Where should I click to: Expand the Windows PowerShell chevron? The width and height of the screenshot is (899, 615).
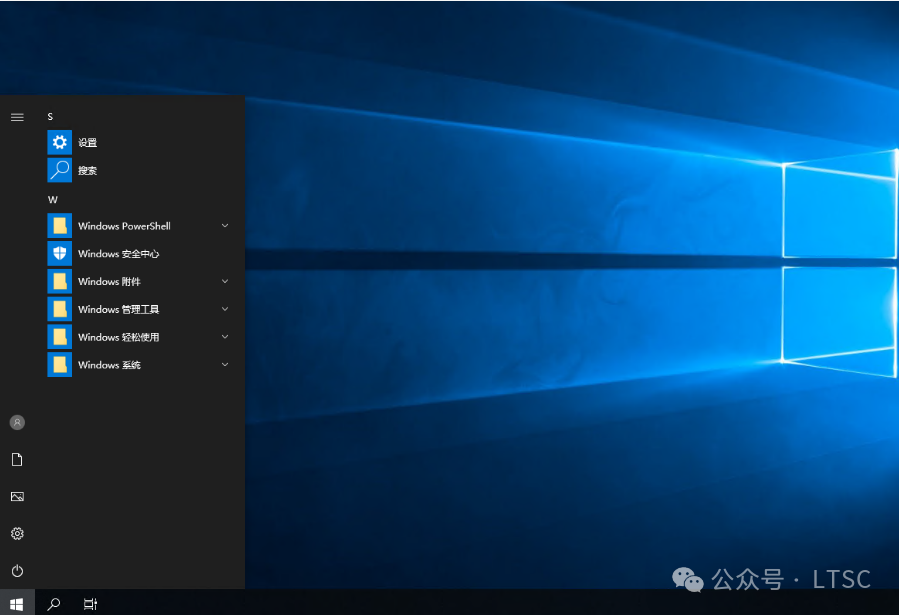pos(225,226)
